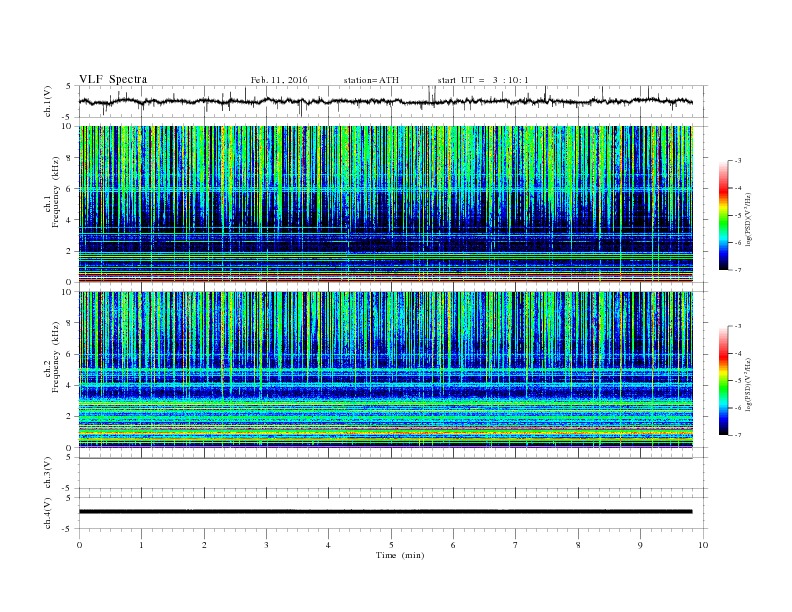Click the '-6' label on ch.2 color bar

738,408
